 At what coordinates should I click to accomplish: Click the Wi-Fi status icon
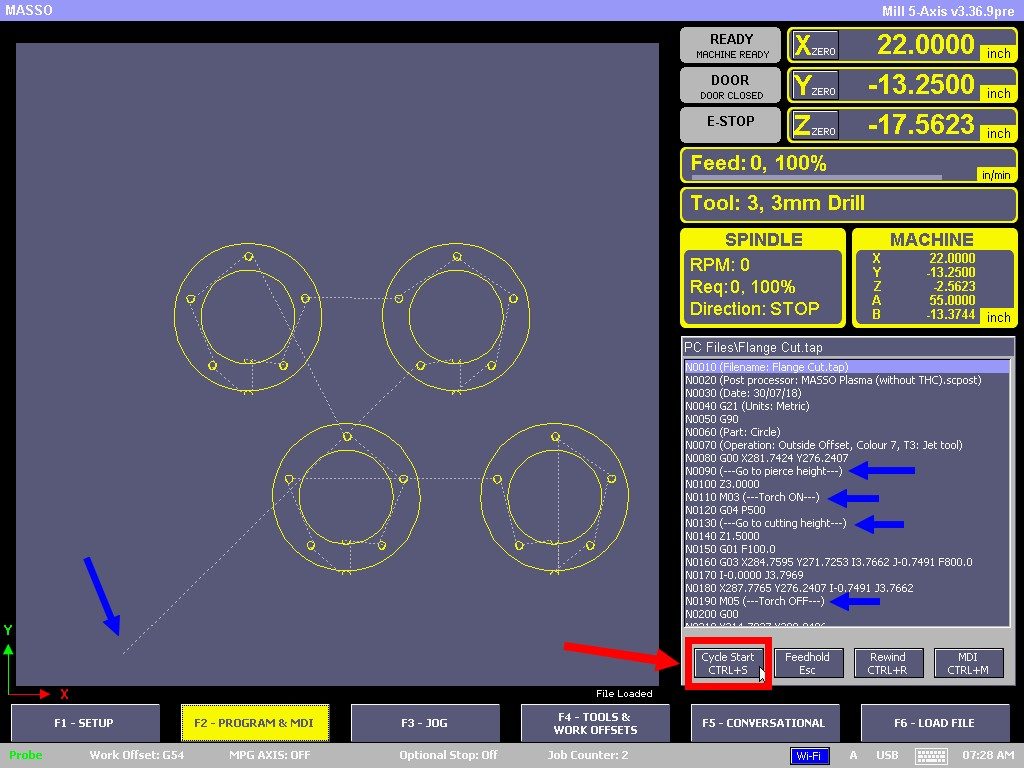pyautogui.click(x=809, y=756)
